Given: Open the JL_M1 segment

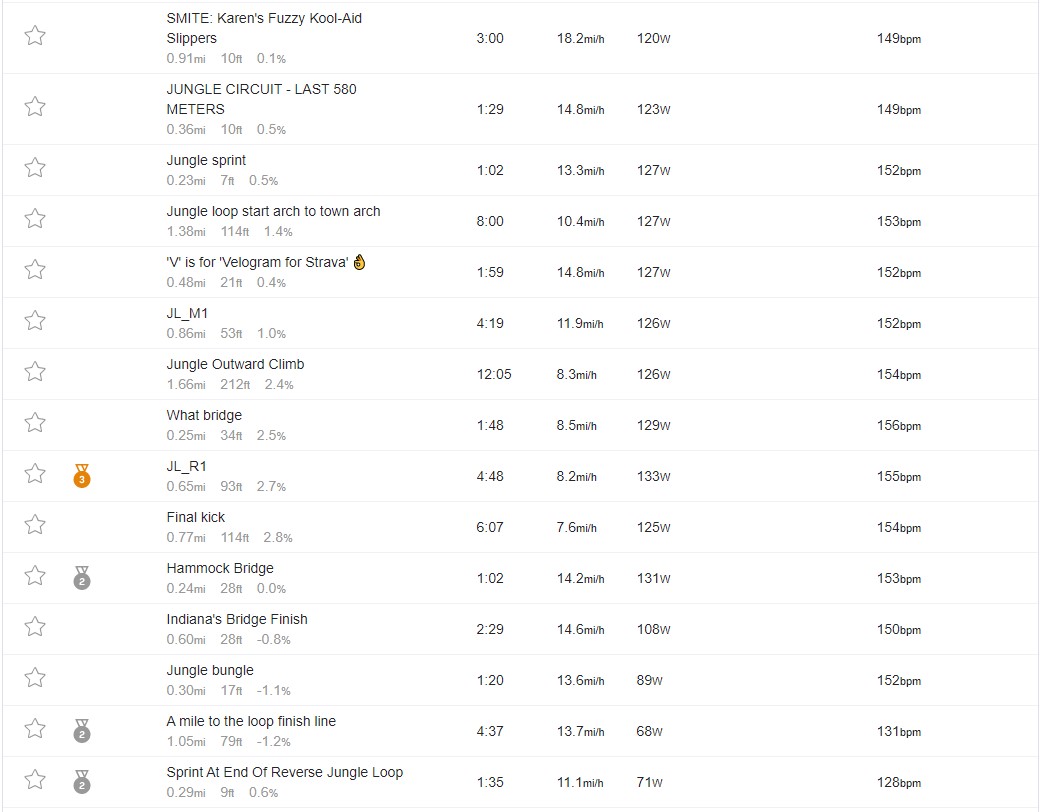Looking at the screenshot, I should [x=187, y=314].
